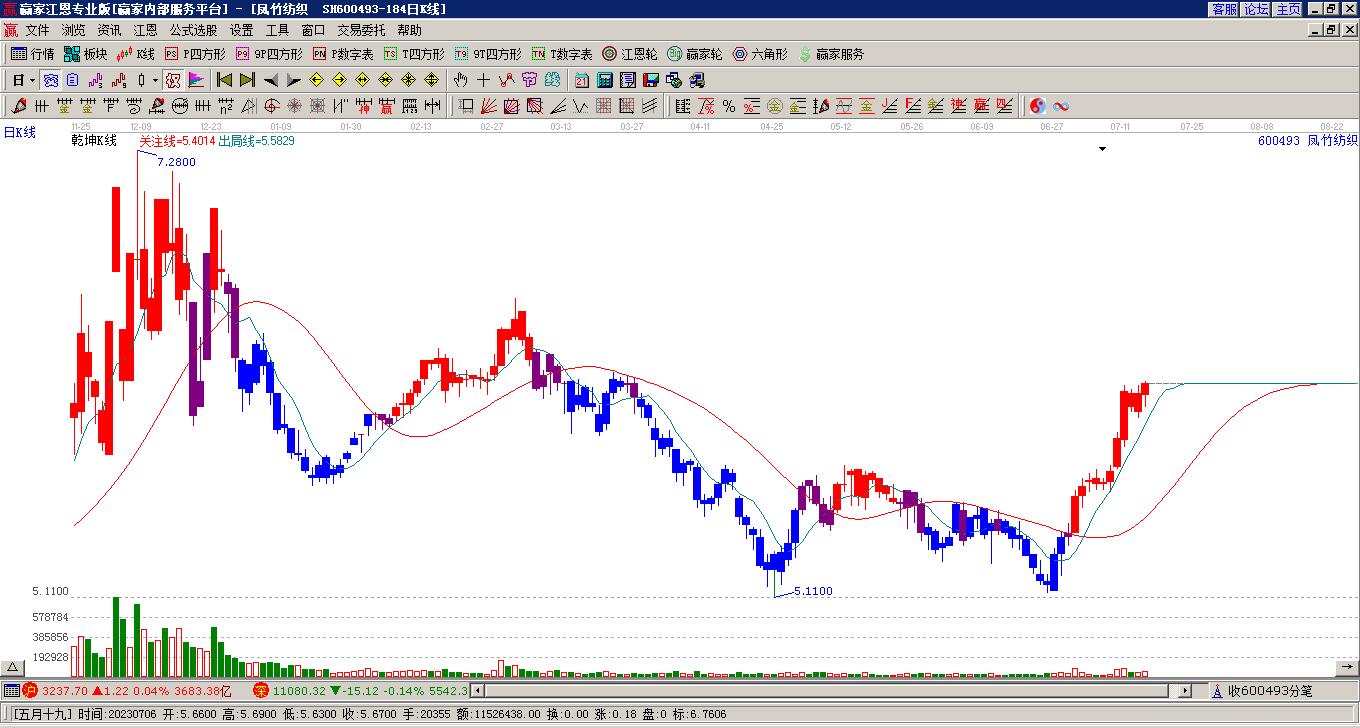1360x728 pixels.
Task: Click the yellow diamond left-arrow icon
Action: click(x=317, y=80)
